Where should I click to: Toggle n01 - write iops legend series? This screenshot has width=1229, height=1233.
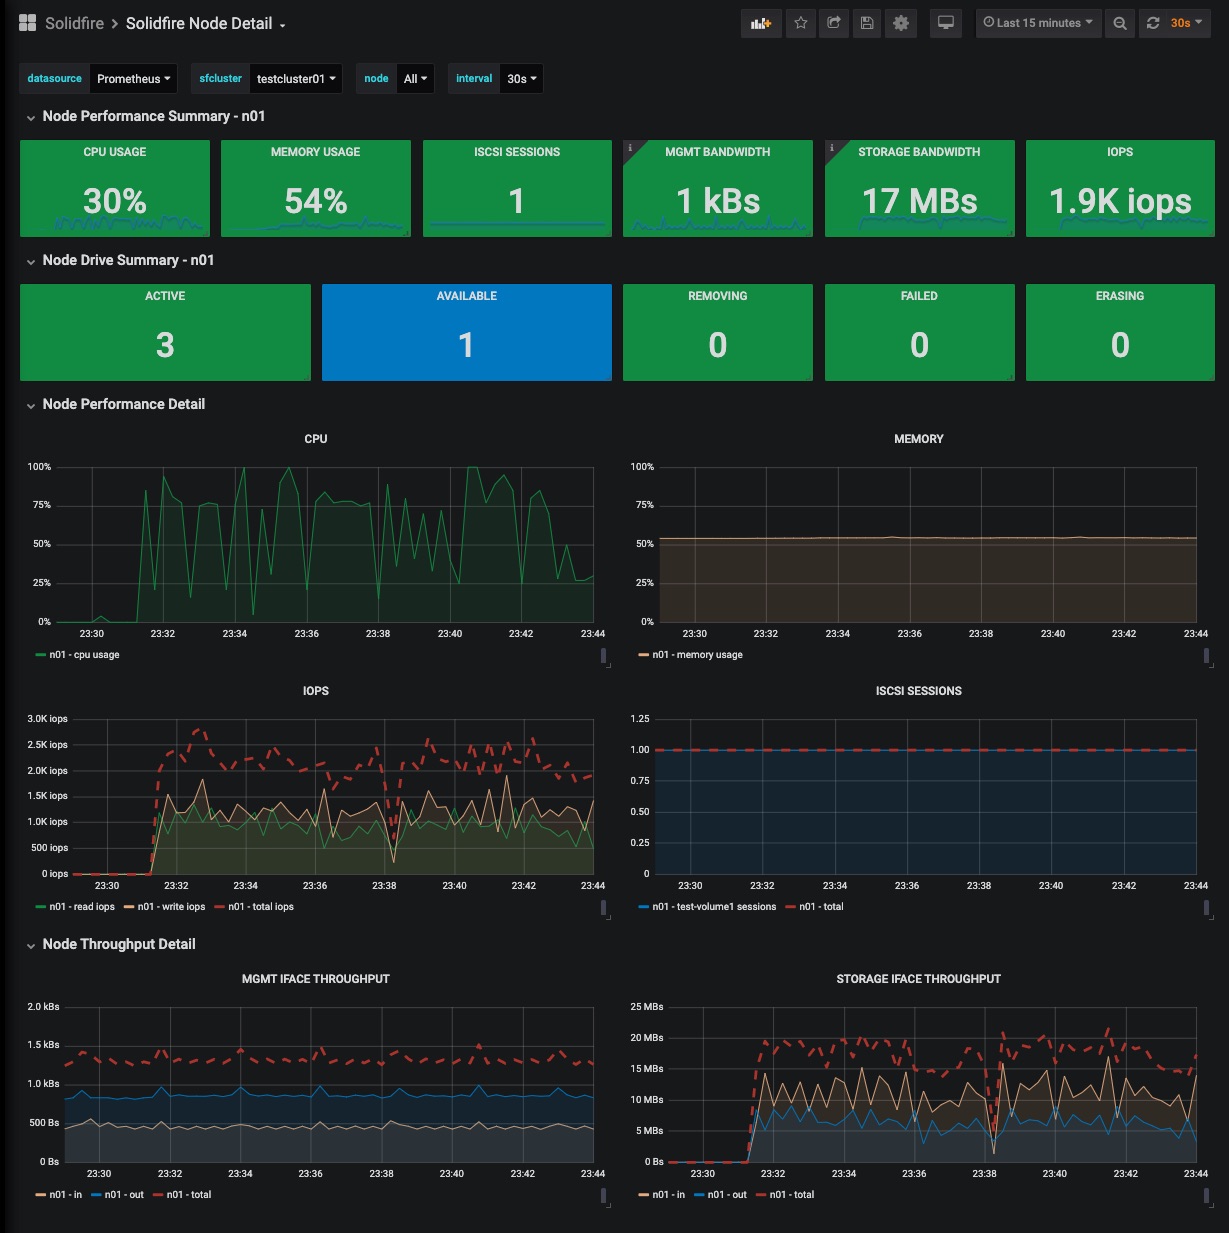(x=171, y=907)
